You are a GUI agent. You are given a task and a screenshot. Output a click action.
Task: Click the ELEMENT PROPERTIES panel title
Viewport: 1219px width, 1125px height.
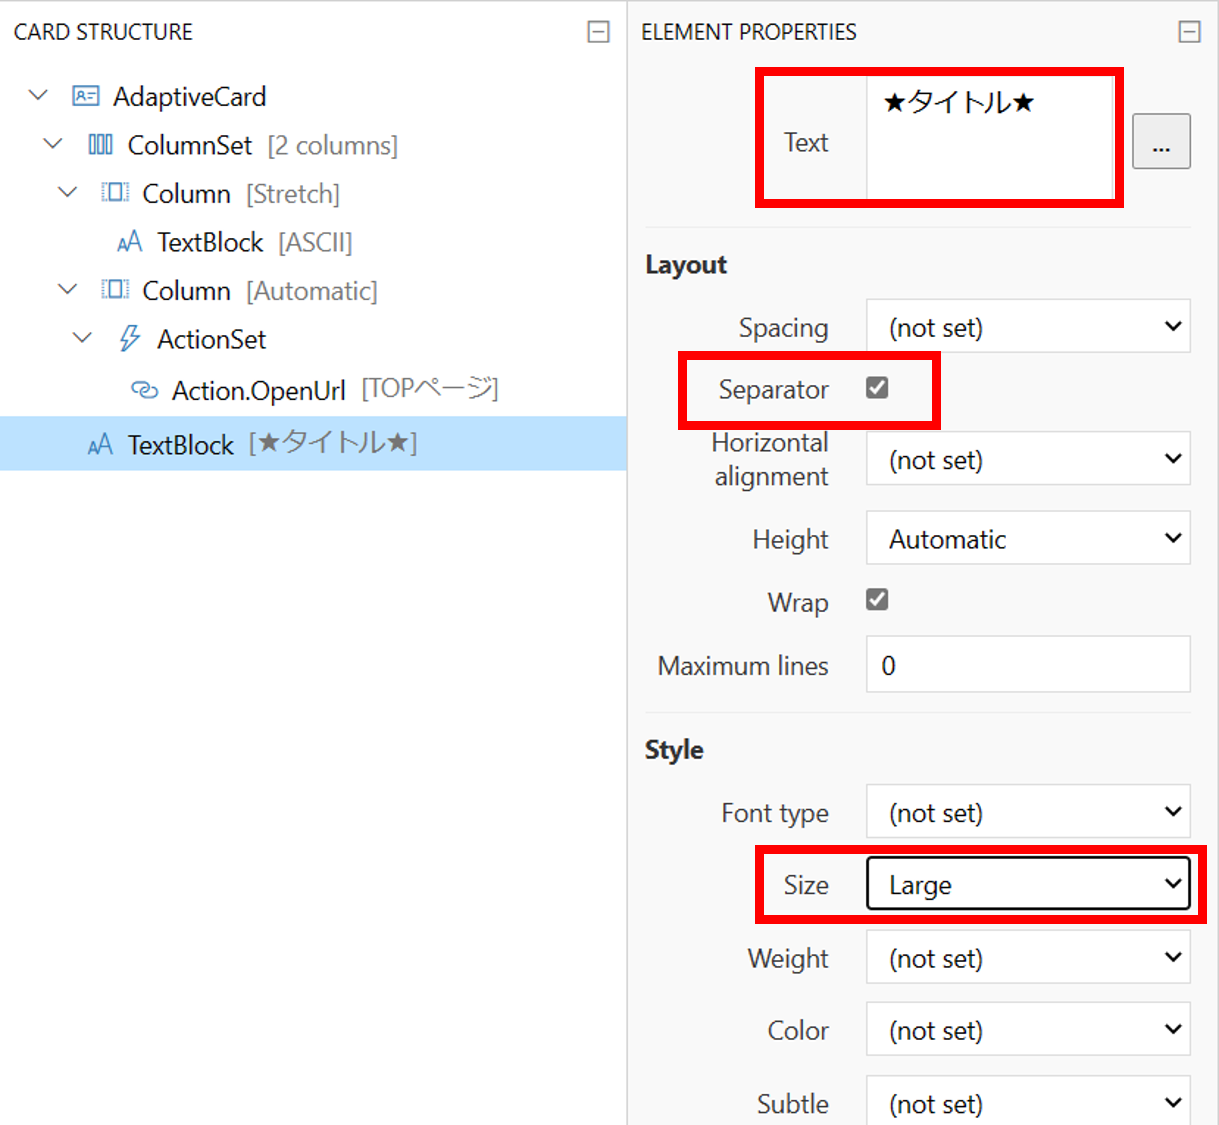[x=749, y=32]
